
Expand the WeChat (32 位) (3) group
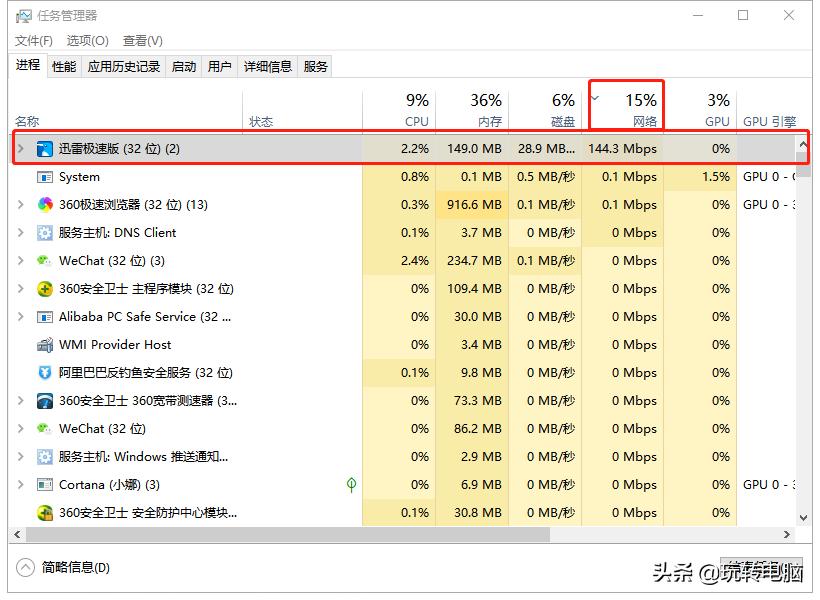[x=20, y=260]
